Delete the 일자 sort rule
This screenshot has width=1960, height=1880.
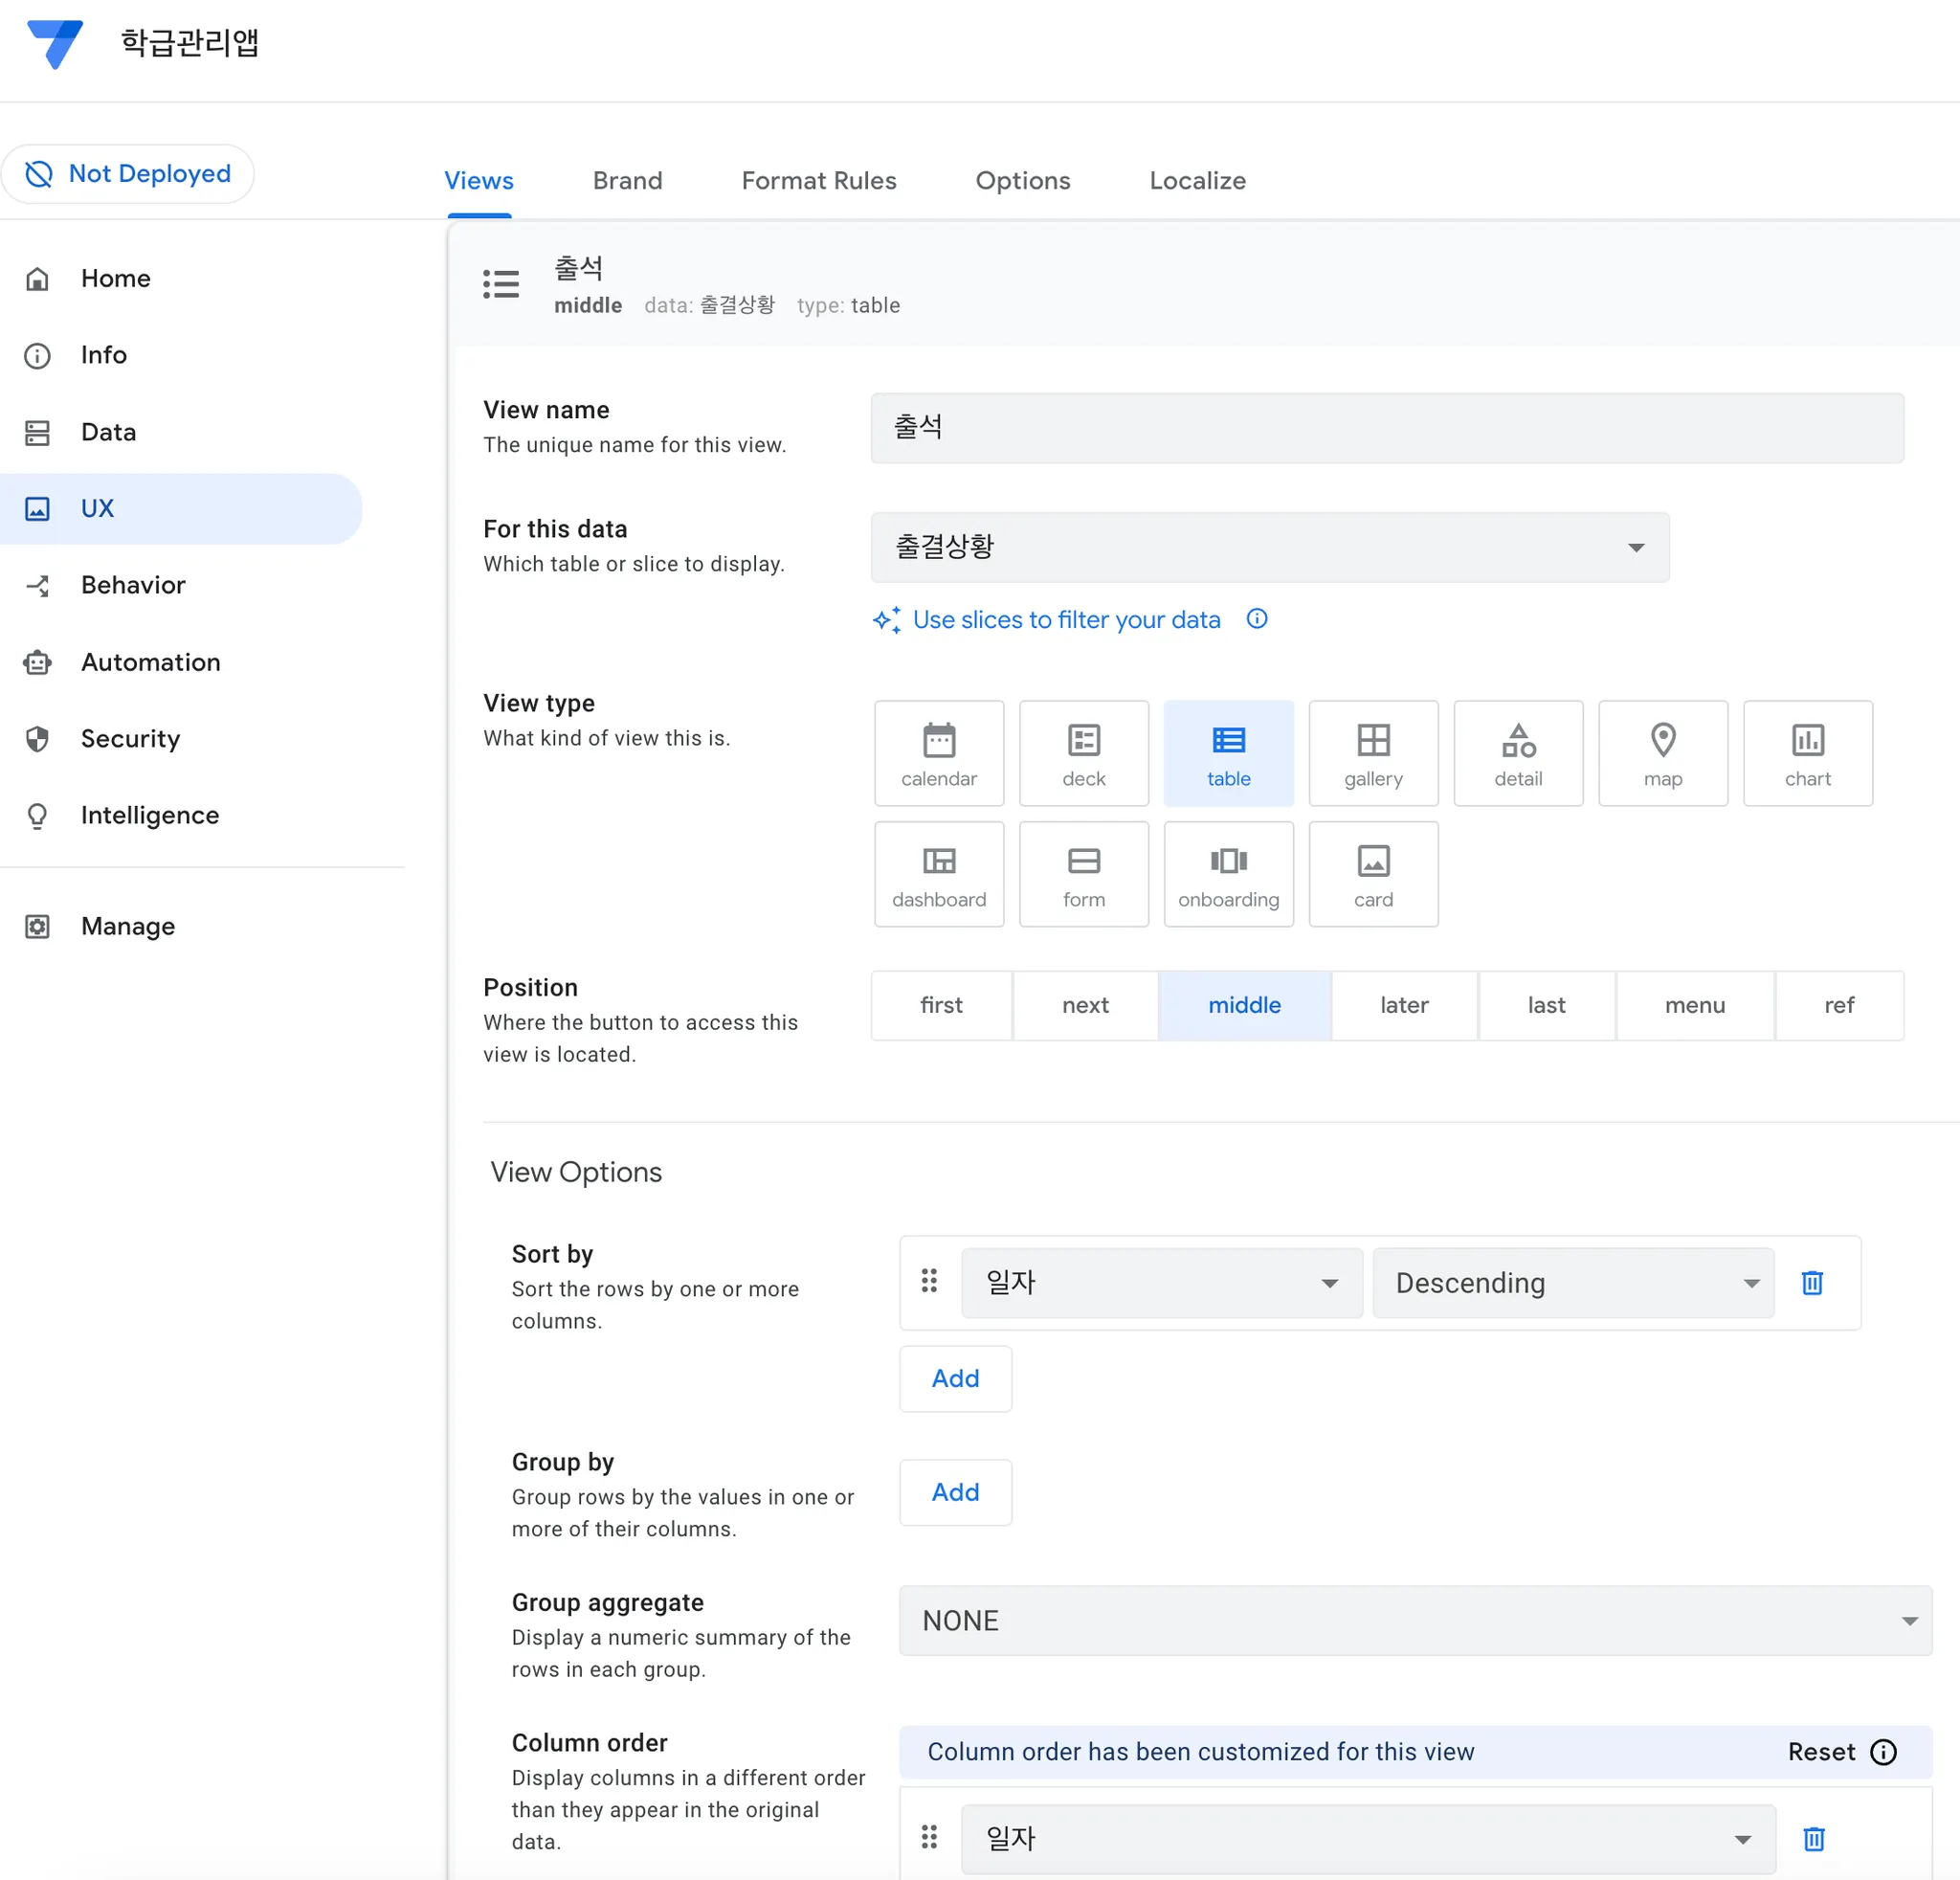tap(1811, 1283)
